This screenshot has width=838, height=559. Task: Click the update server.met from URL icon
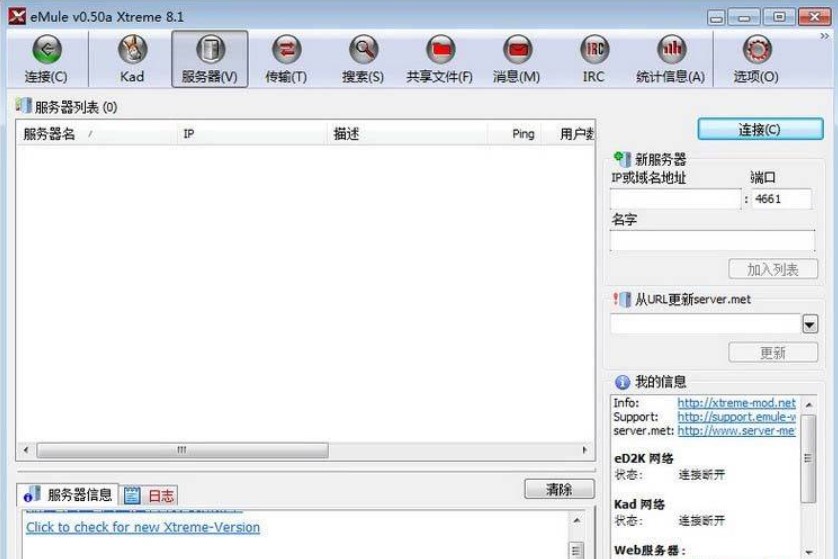tap(622, 299)
